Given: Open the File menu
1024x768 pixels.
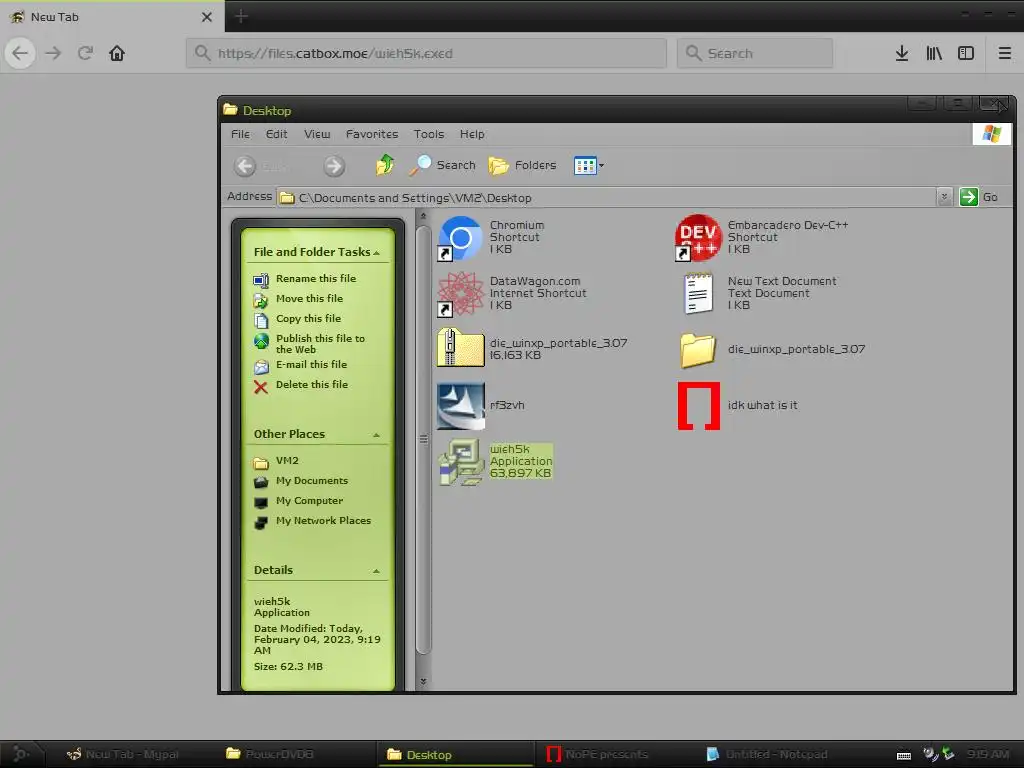Looking at the screenshot, I should pyautogui.click(x=240, y=134).
